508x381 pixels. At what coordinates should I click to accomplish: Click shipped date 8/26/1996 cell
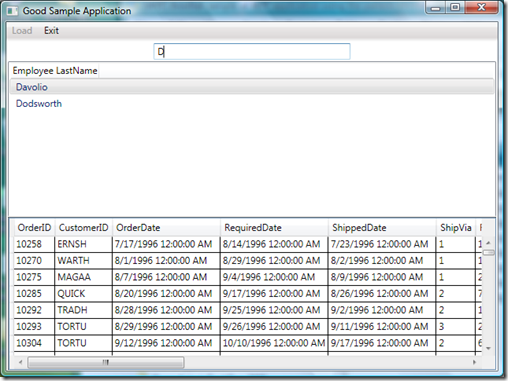(382, 294)
